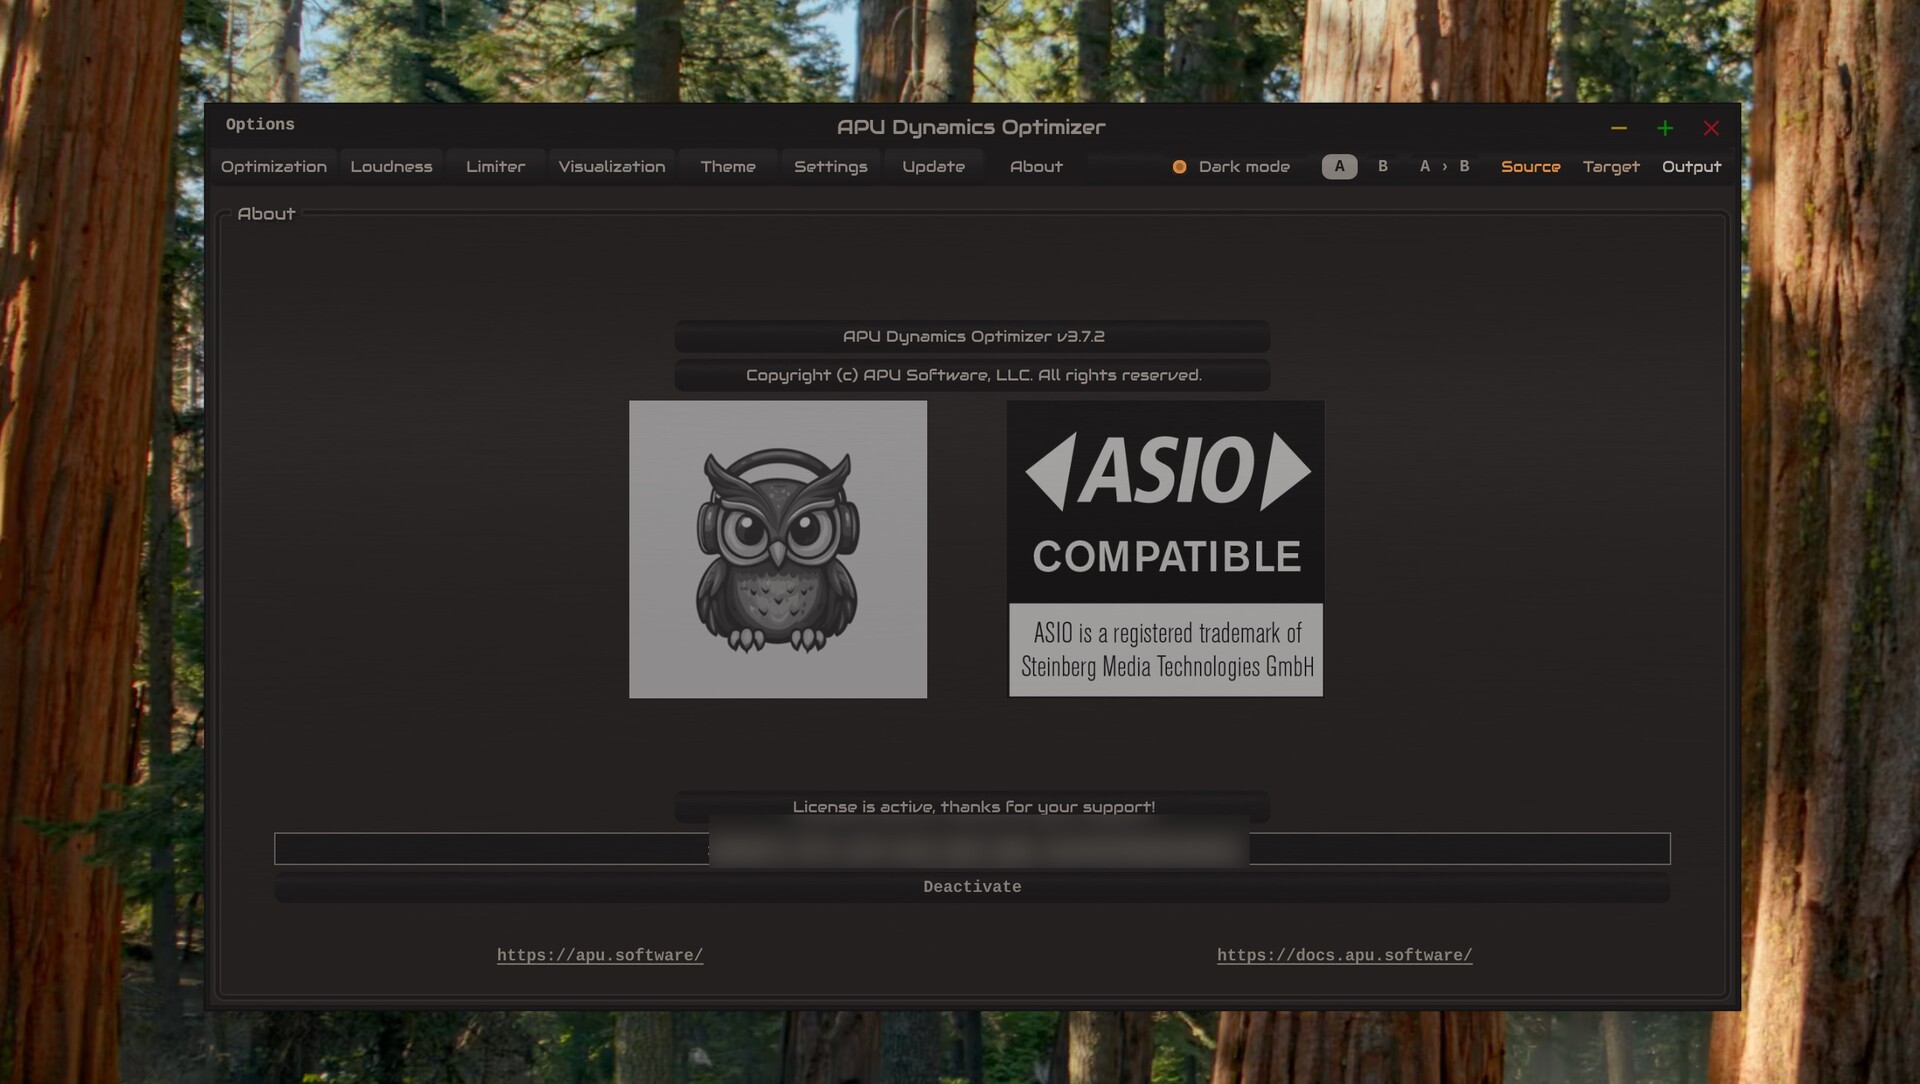Show the Output view

1691,167
